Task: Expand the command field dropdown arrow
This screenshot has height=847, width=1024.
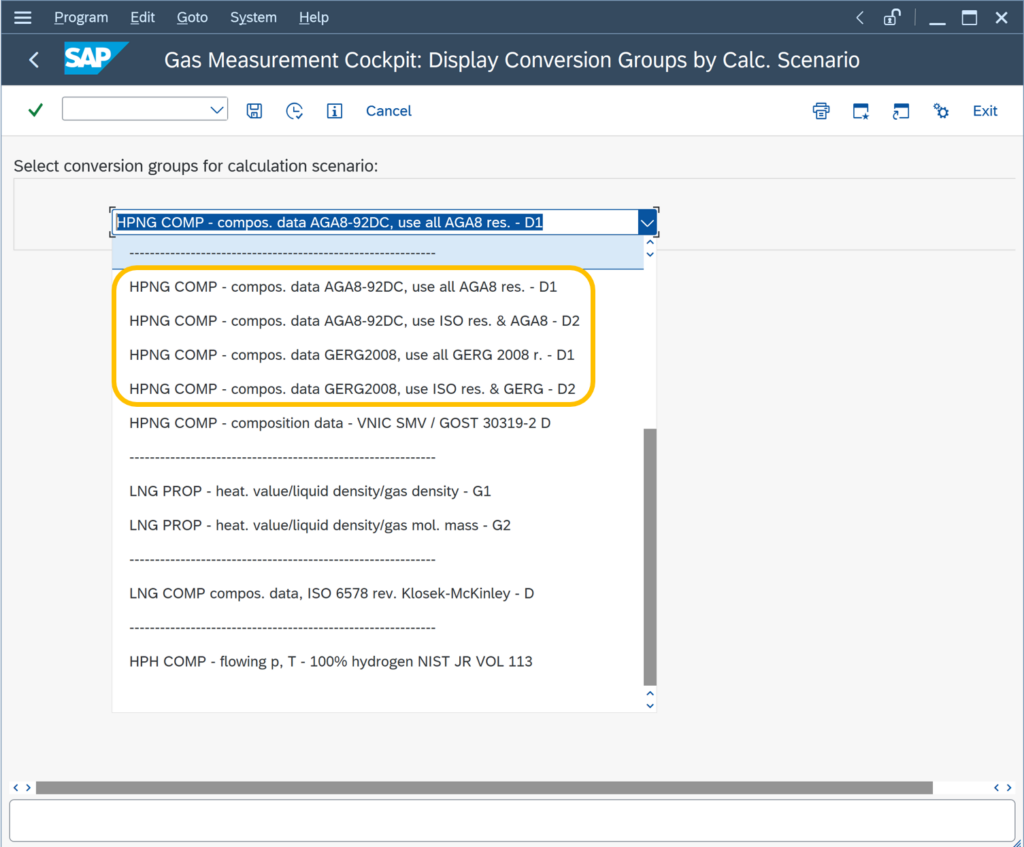Action: [217, 110]
